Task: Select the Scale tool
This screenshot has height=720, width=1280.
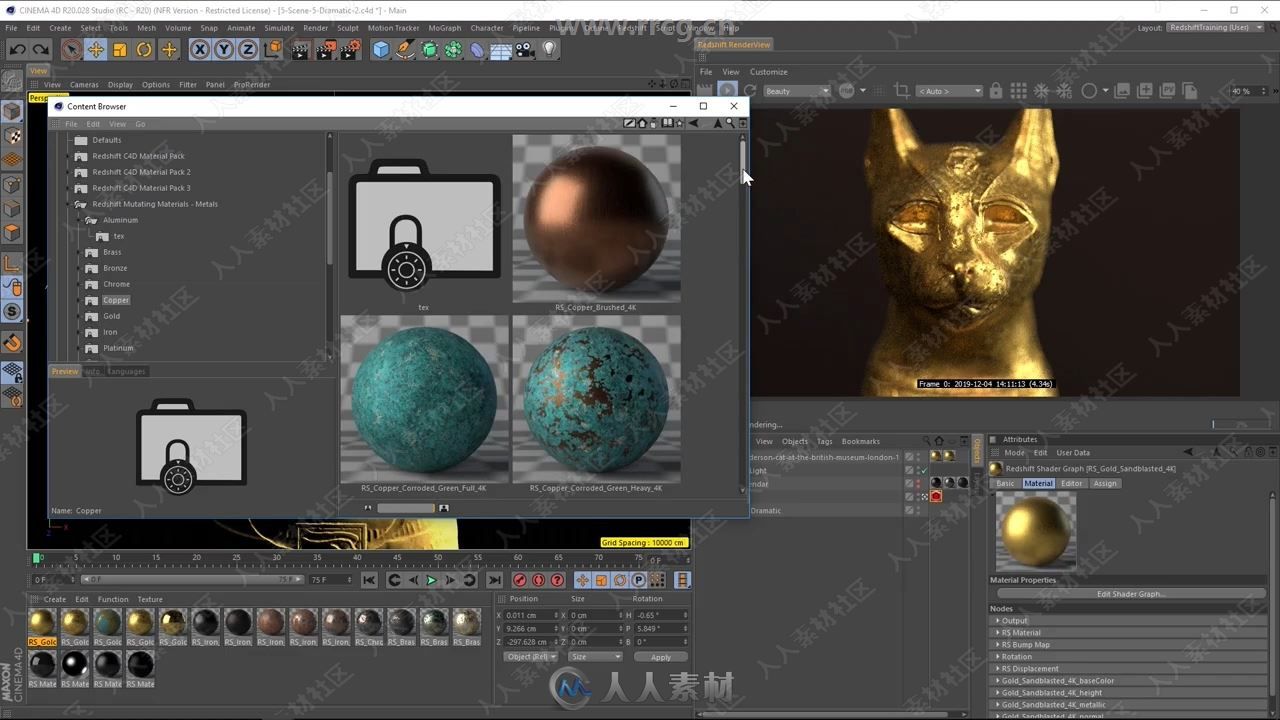Action: point(120,50)
